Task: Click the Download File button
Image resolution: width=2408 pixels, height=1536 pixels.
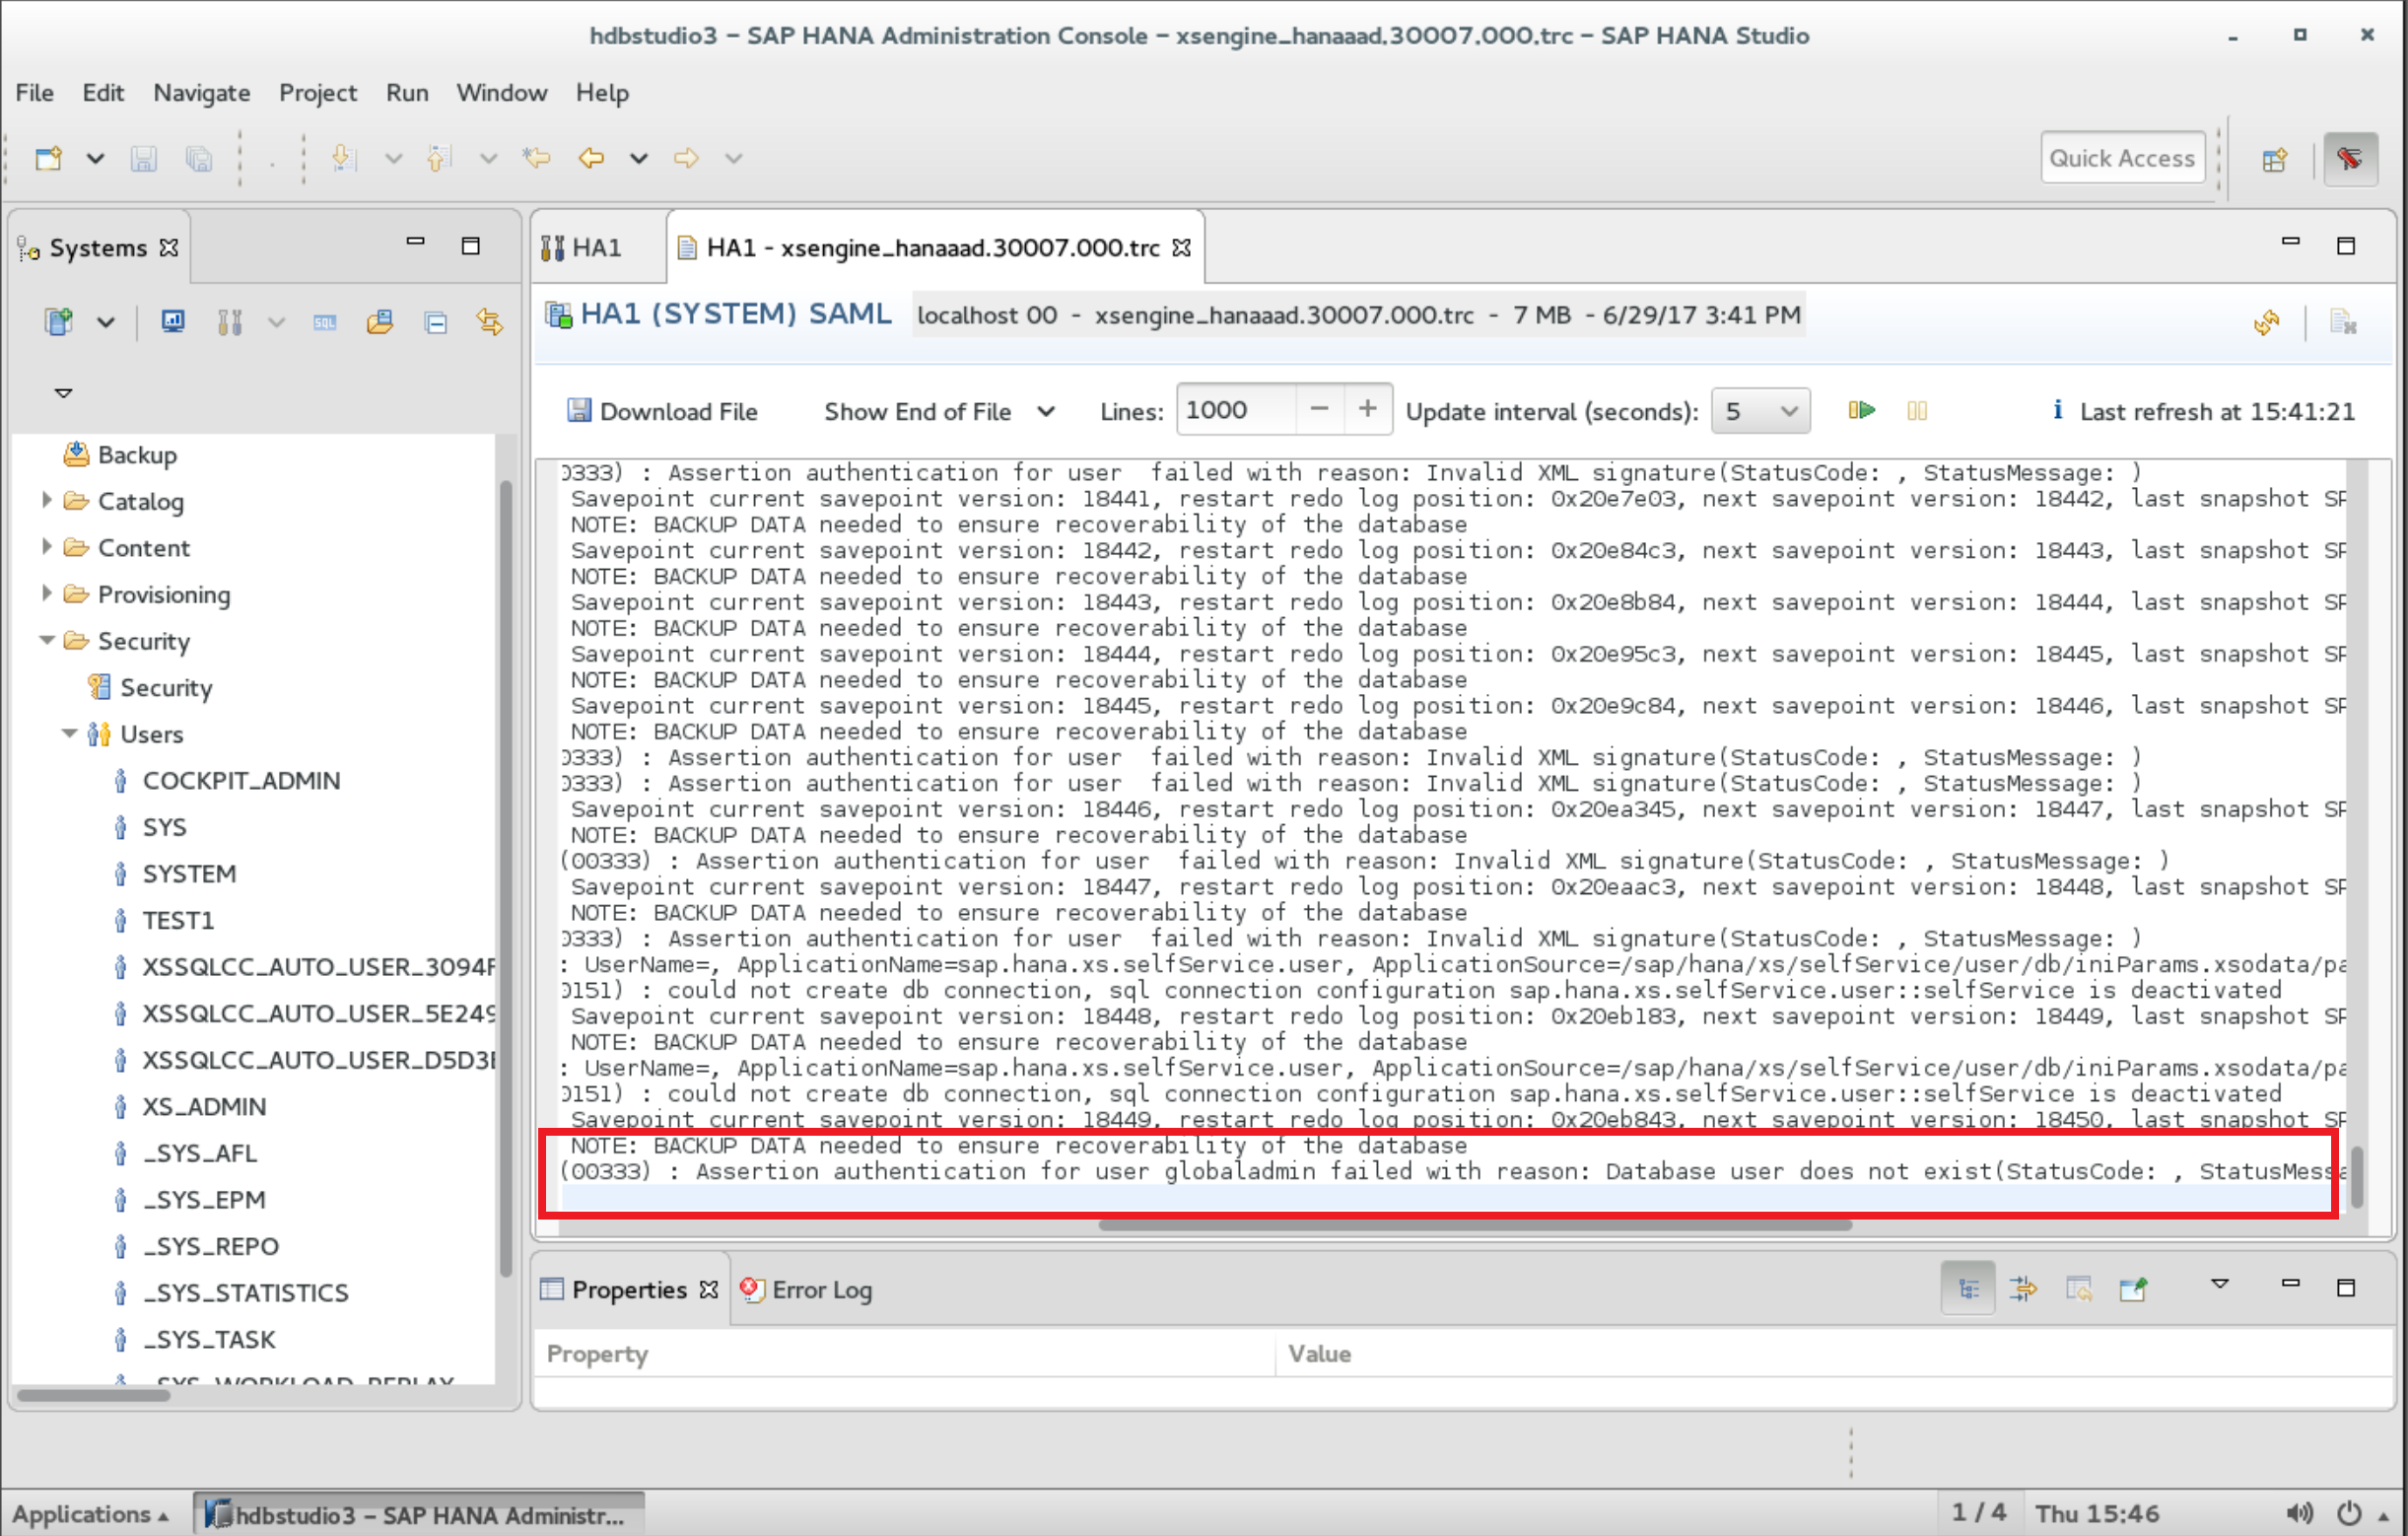Action: [x=663, y=411]
